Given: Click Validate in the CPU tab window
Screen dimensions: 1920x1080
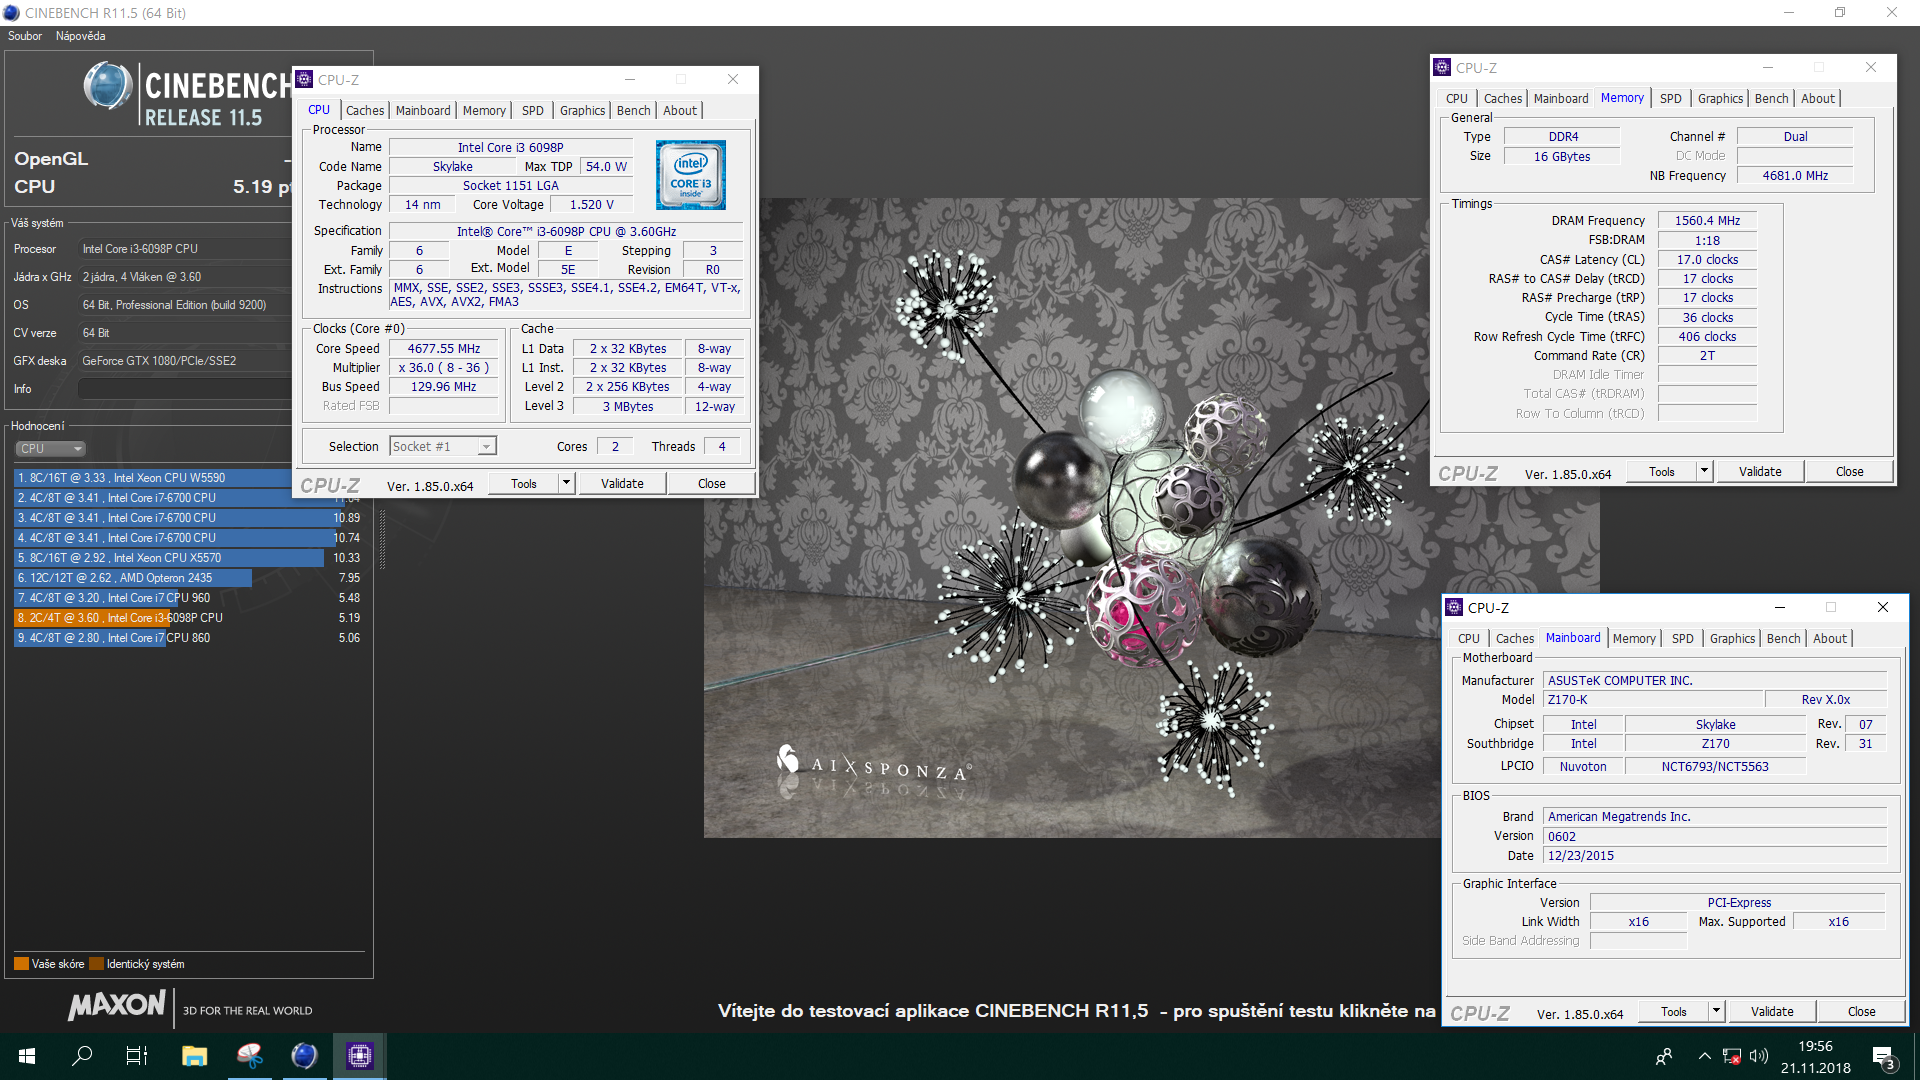Looking at the screenshot, I should tap(622, 483).
